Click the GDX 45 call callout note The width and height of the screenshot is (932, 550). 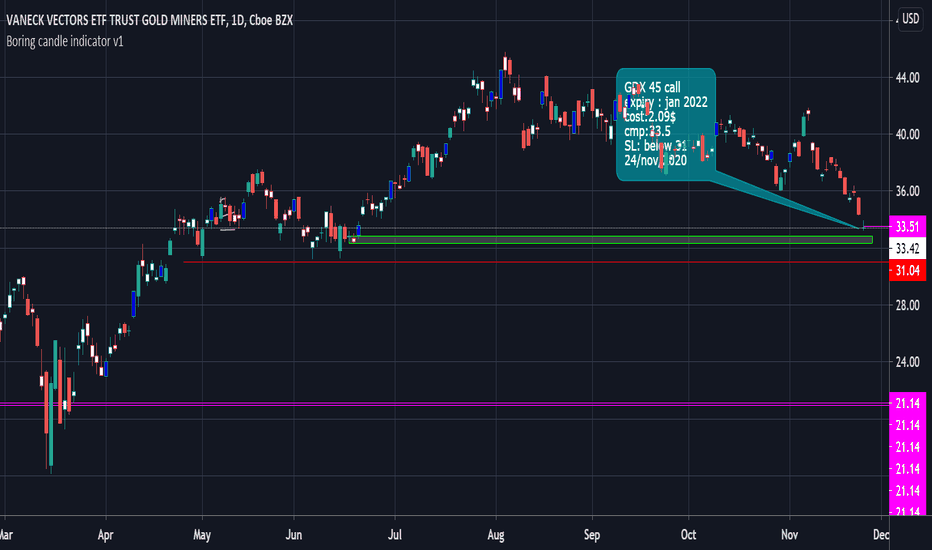point(666,124)
